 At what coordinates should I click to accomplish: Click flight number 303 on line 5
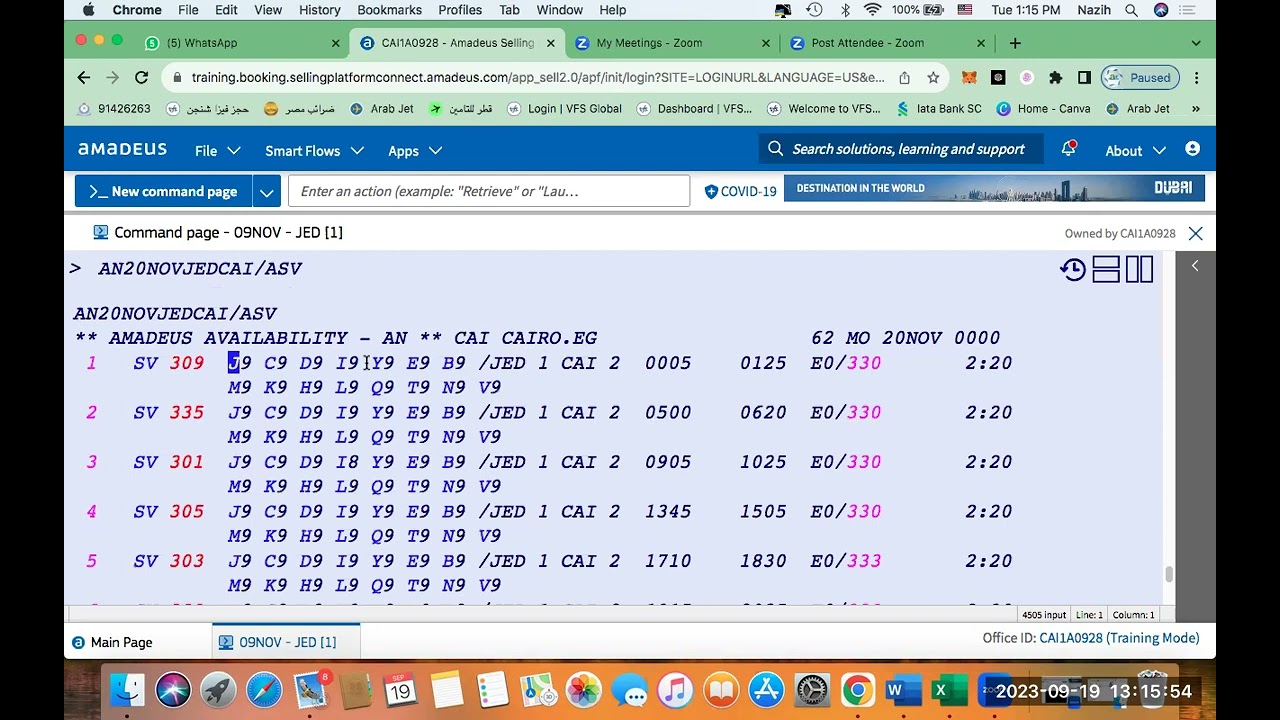pos(186,561)
